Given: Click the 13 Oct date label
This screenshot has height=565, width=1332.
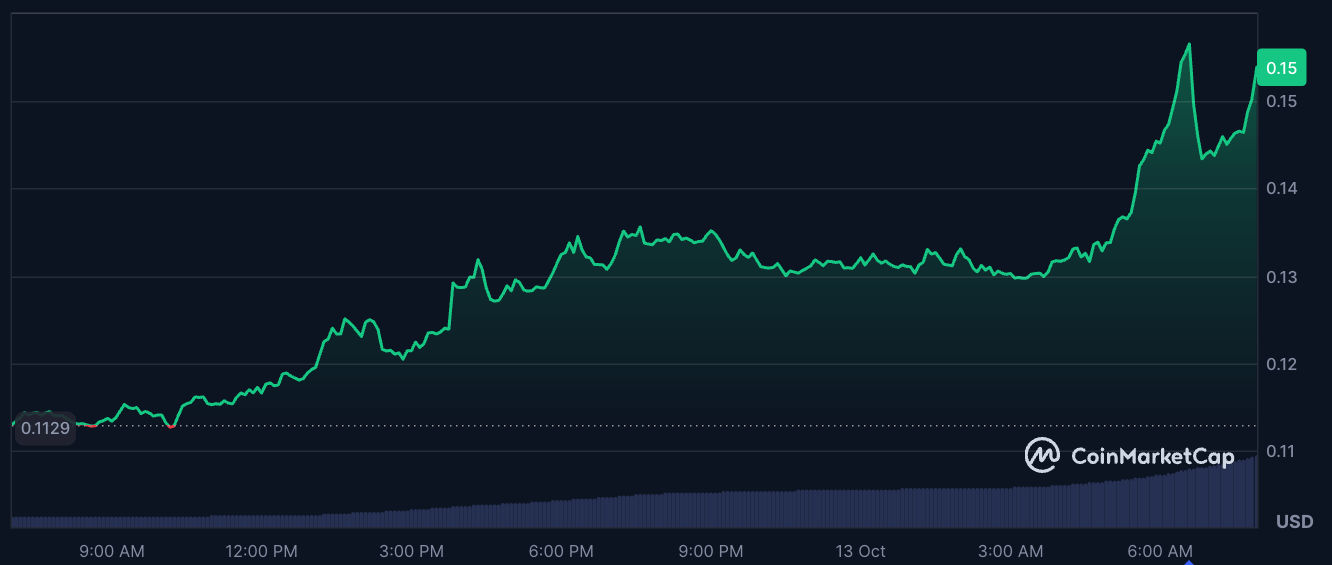Looking at the screenshot, I should (x=860, y=551).
